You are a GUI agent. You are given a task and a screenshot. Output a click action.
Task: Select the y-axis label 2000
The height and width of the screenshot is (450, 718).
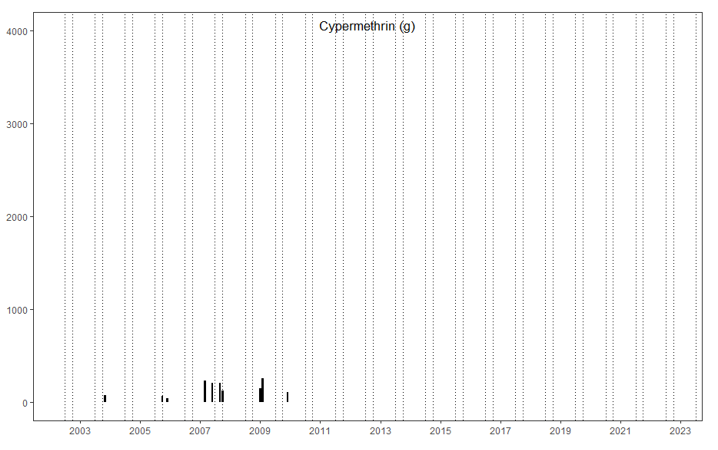click(x=17, y=217)
